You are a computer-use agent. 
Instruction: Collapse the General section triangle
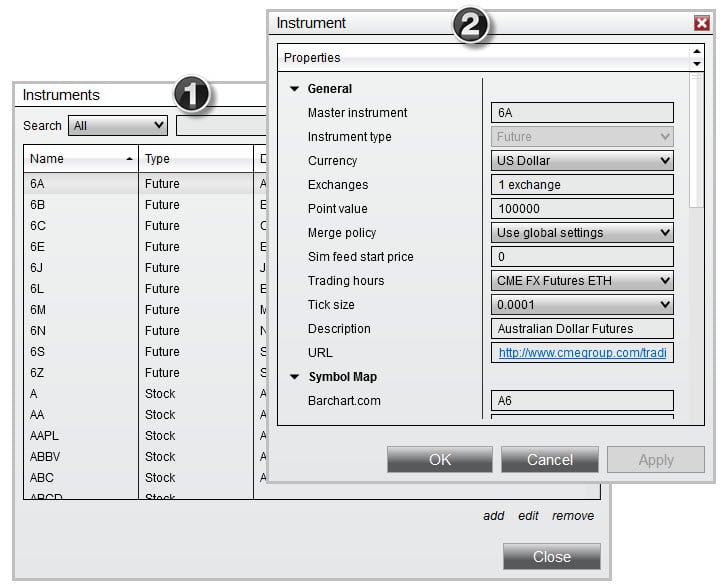pyautogui.click(x=294, y=89)
